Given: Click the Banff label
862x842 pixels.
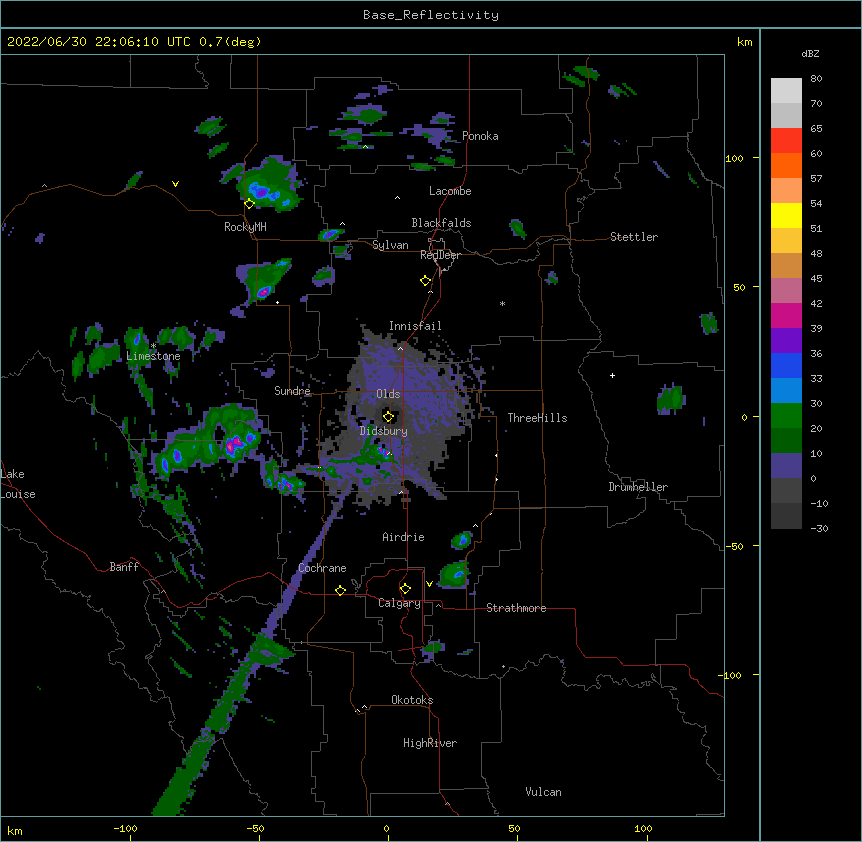Looking at the screenshot, I should pos(124,567).
